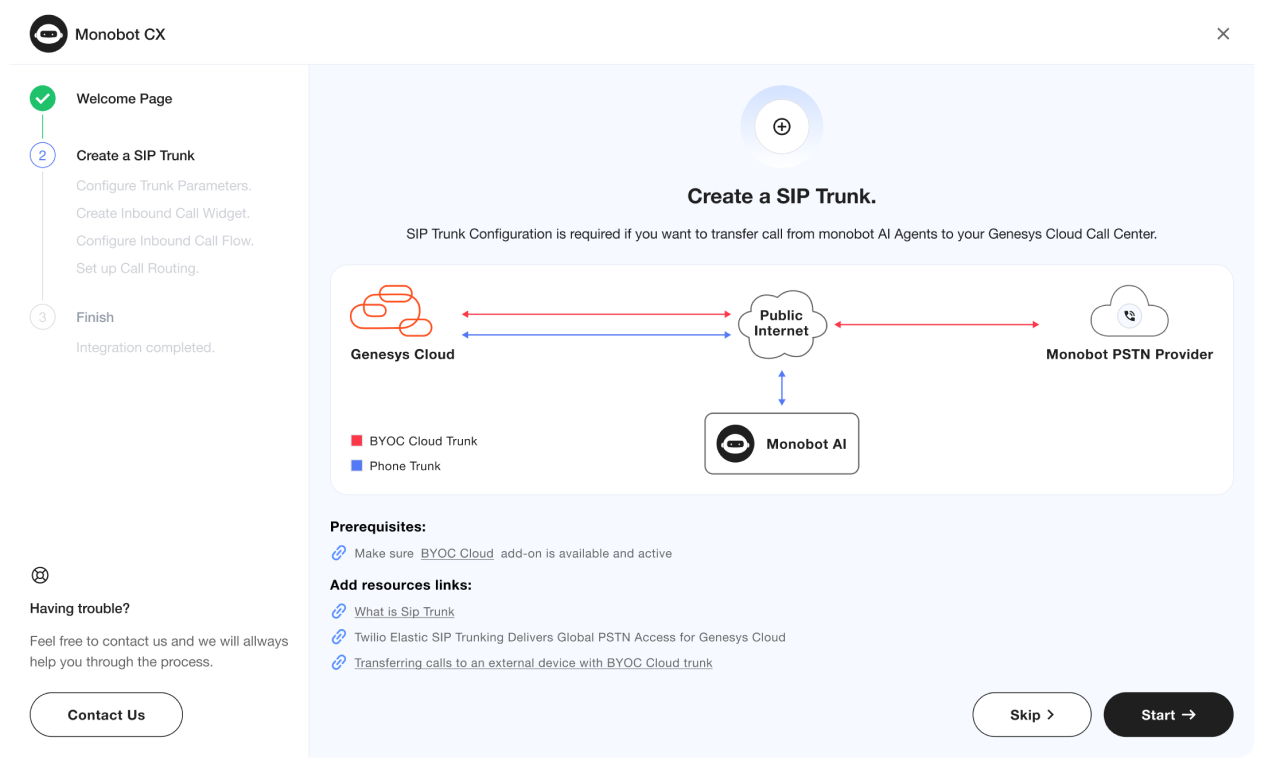
Task: Click the Genesys Cloud orange logo
Action: (x=390, y=311)
